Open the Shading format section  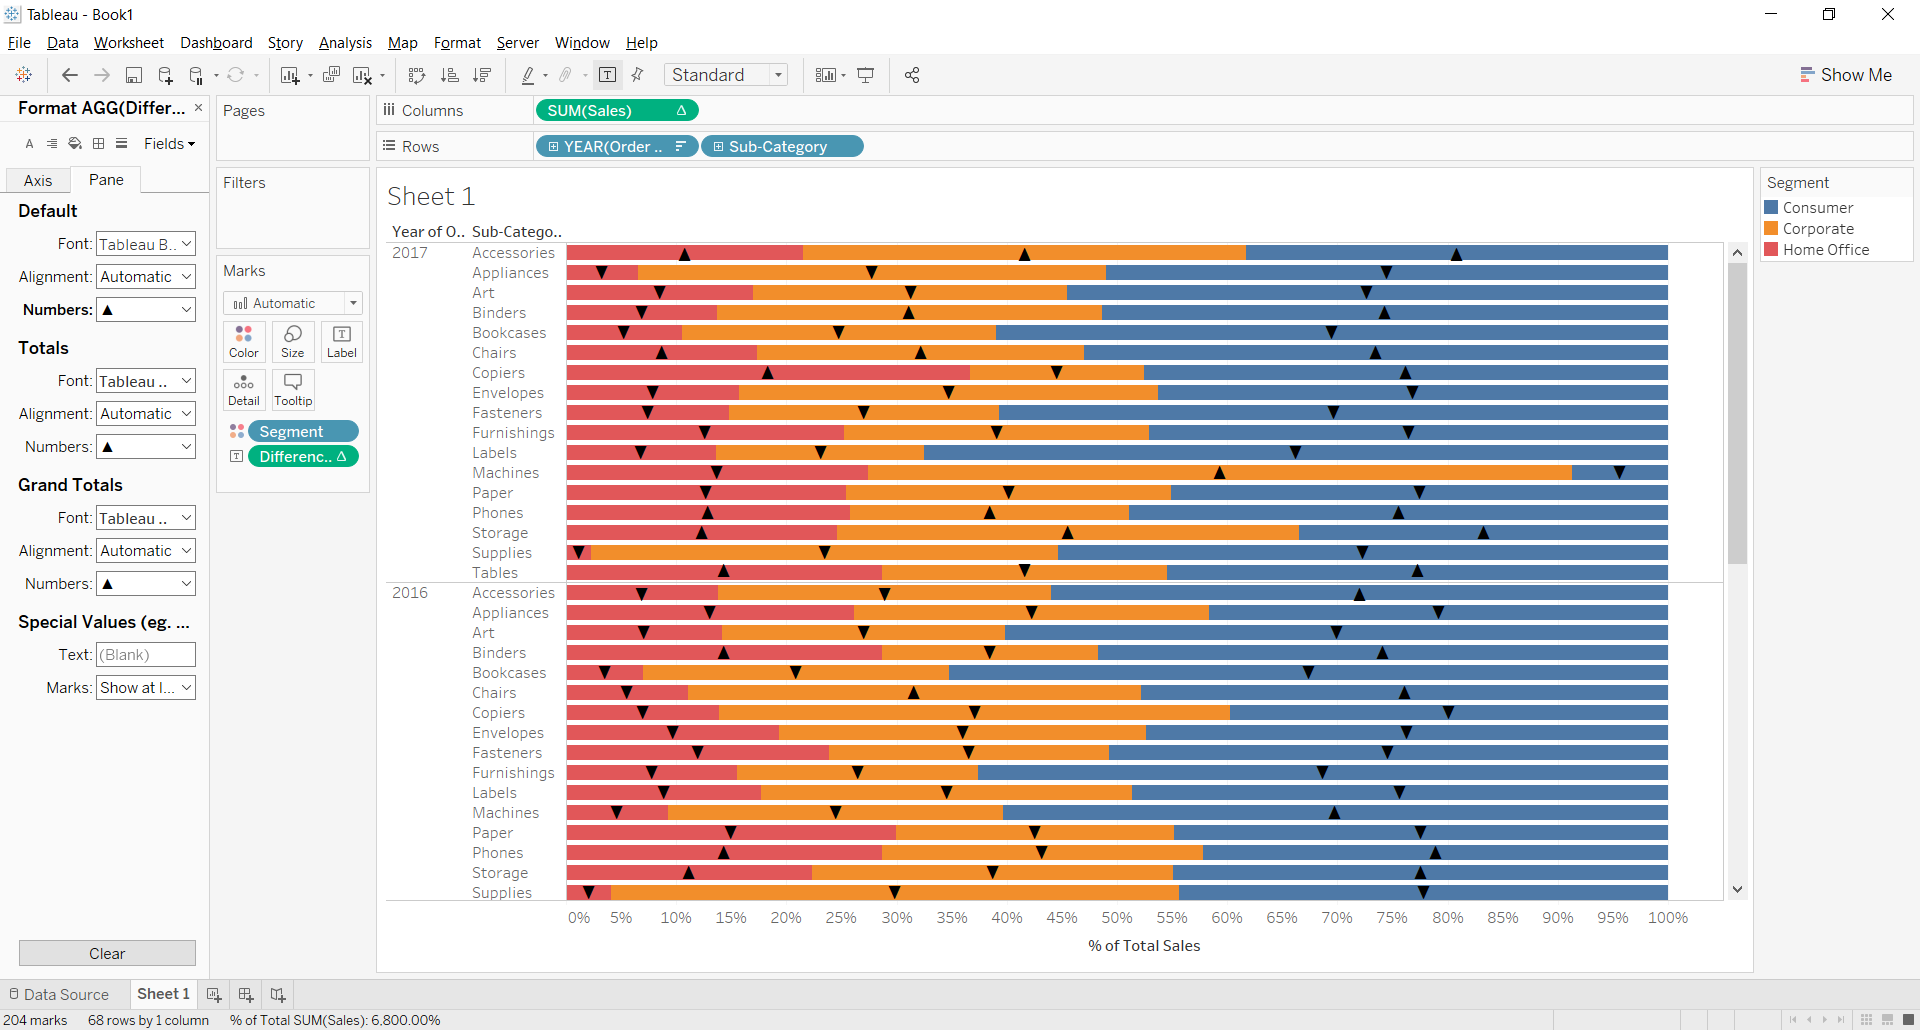[74, 143]
